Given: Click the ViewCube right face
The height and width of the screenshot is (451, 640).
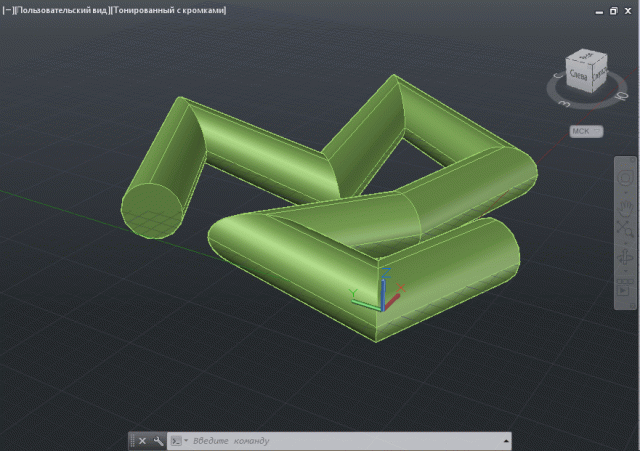Looking at the screenshot, I should point(598,72).
